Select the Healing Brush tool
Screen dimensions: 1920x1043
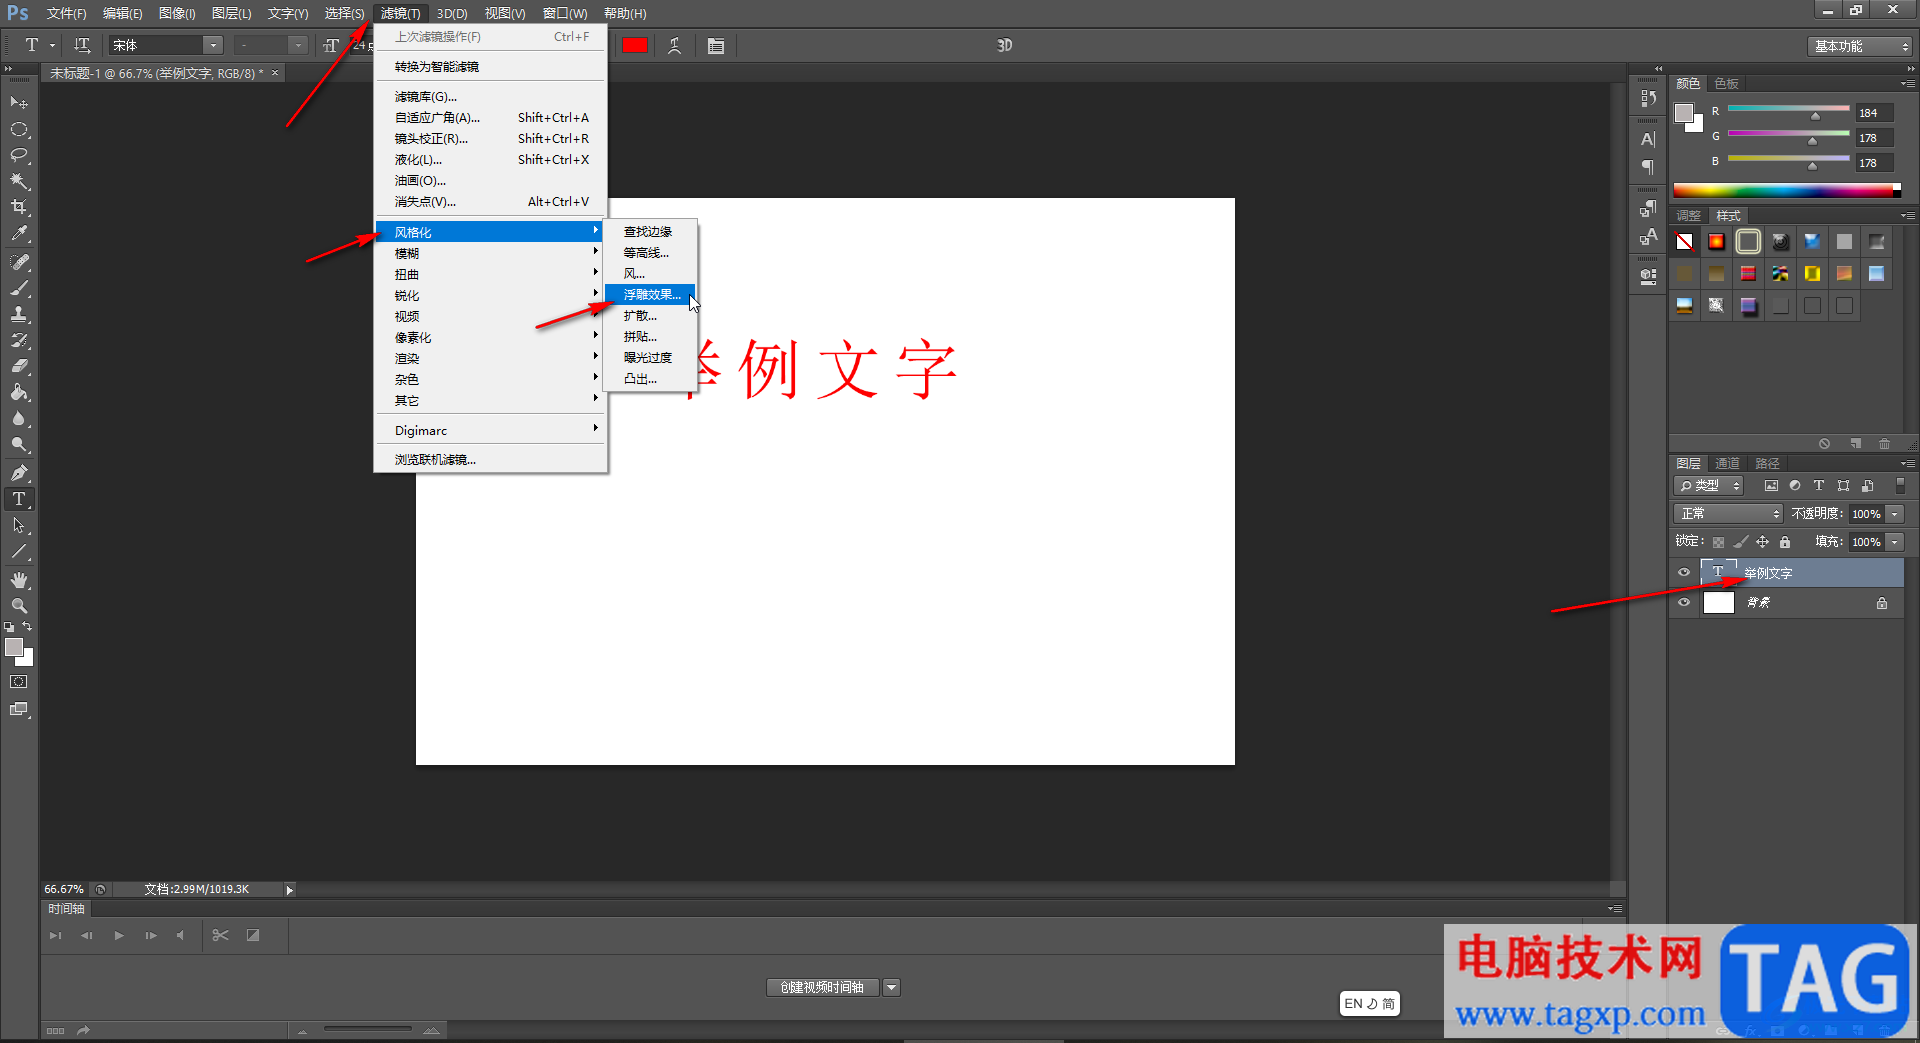pos(19,262)
